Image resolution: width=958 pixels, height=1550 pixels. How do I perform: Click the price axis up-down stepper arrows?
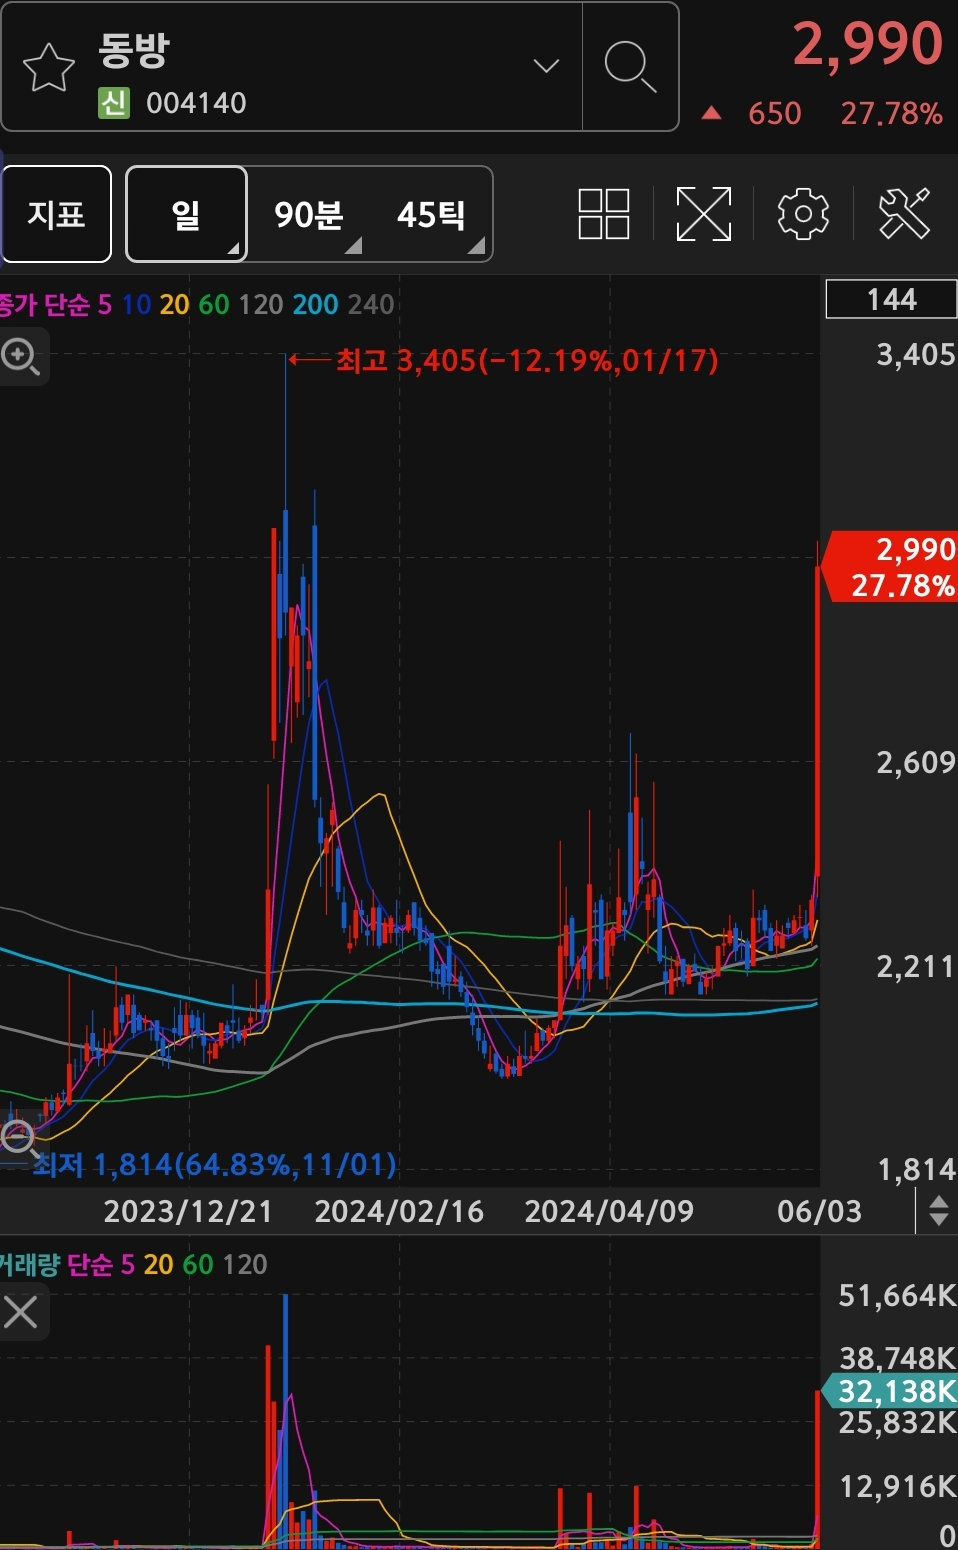(938, 1212)
